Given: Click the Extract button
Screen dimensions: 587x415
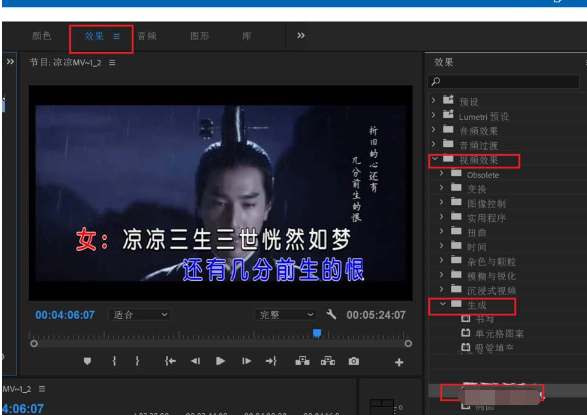Looking at the screenshot, I should click(328, 361).
